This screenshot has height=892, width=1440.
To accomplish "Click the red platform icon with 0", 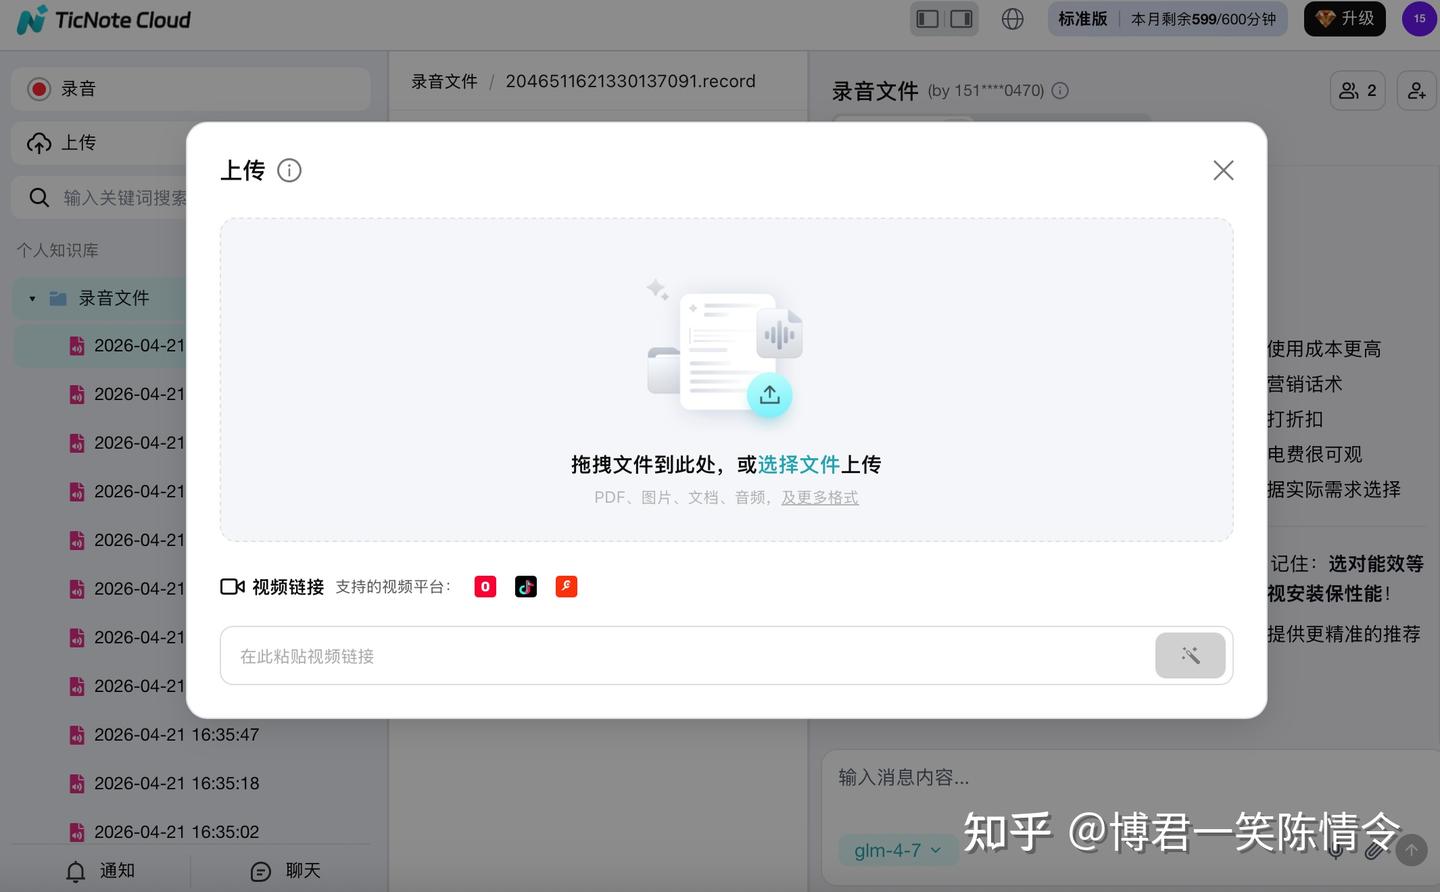I will (x=485, y=587).
